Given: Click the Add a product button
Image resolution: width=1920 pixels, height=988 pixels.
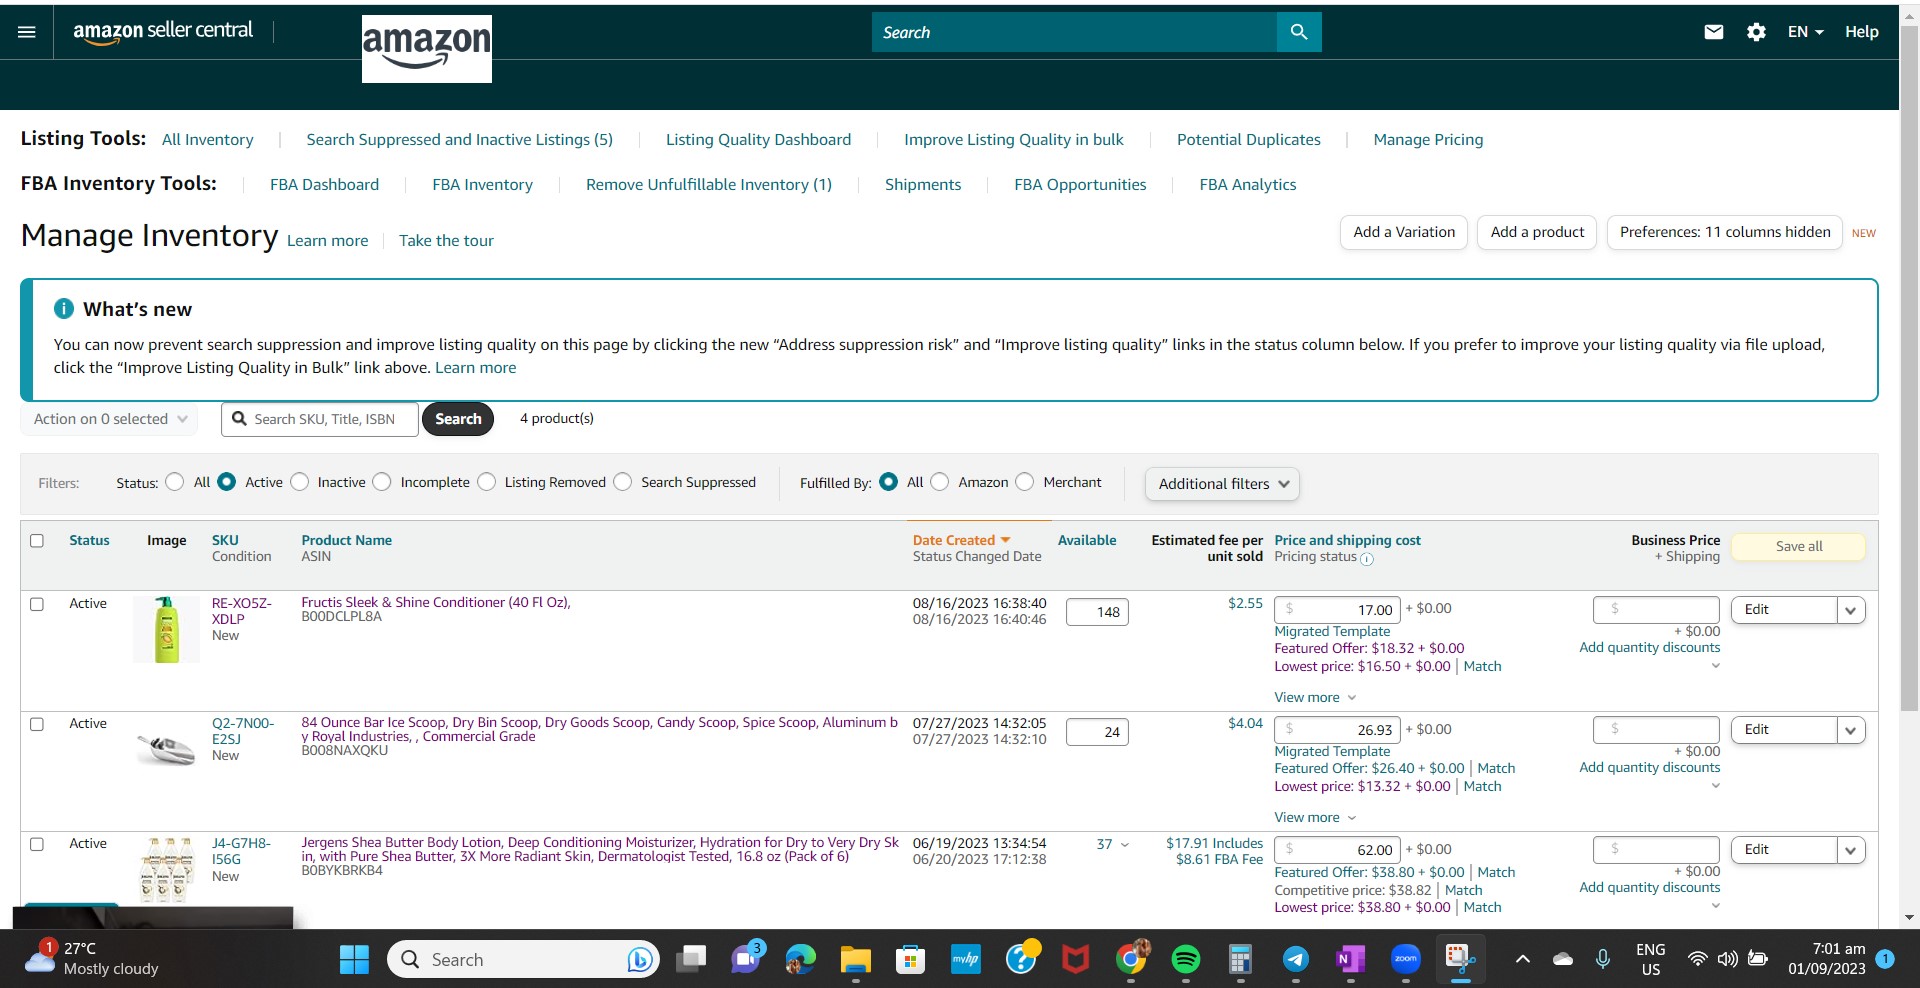Looking at the screenshot, I should (x=1537, y=232).
